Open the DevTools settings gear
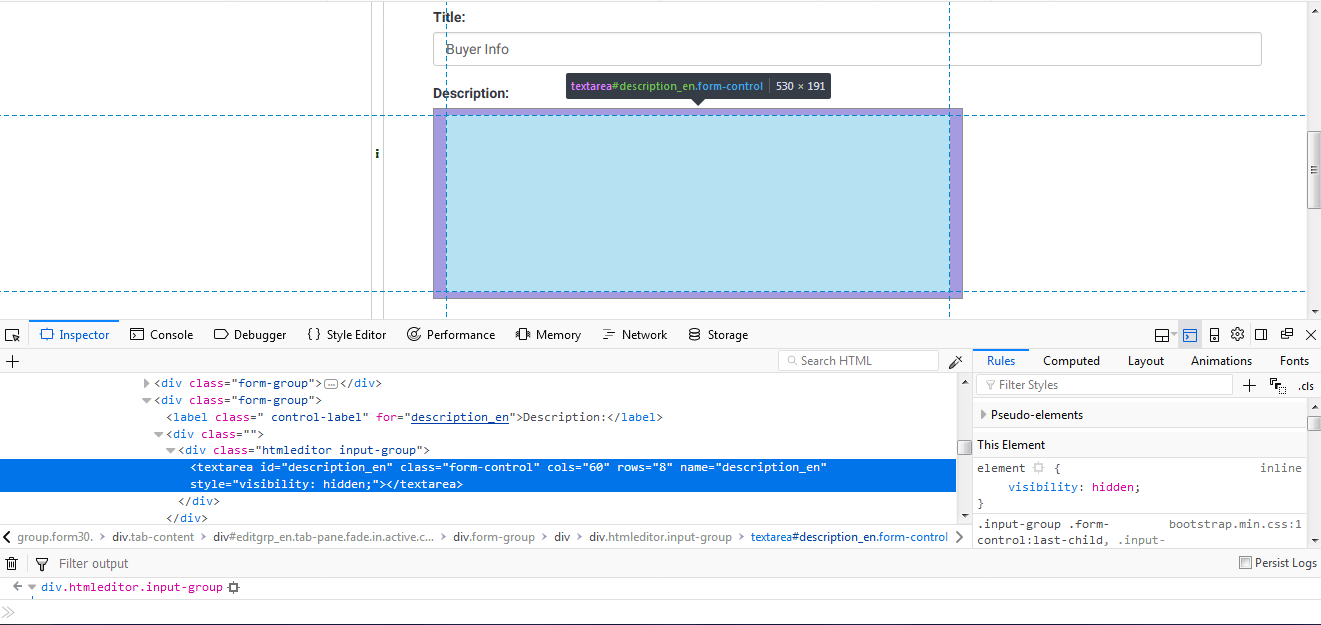The image size is (1321, 625). (1237, 335)
